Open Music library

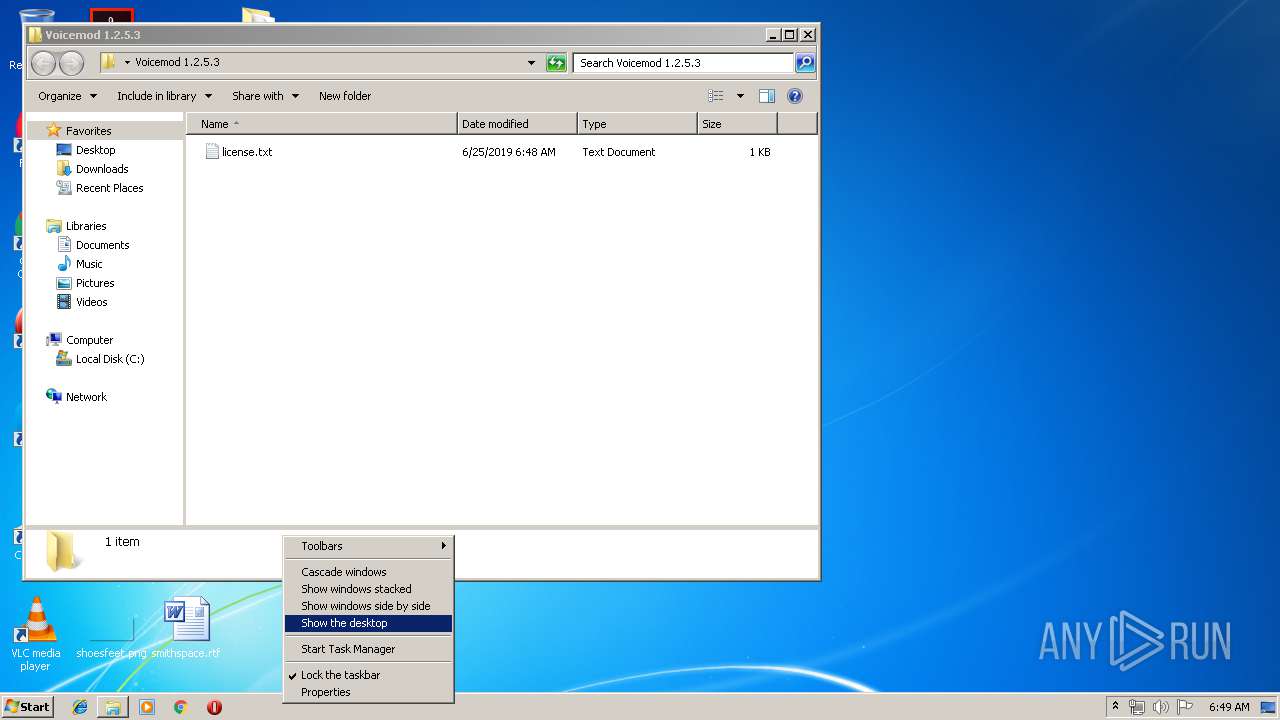[x=89, y=264]
